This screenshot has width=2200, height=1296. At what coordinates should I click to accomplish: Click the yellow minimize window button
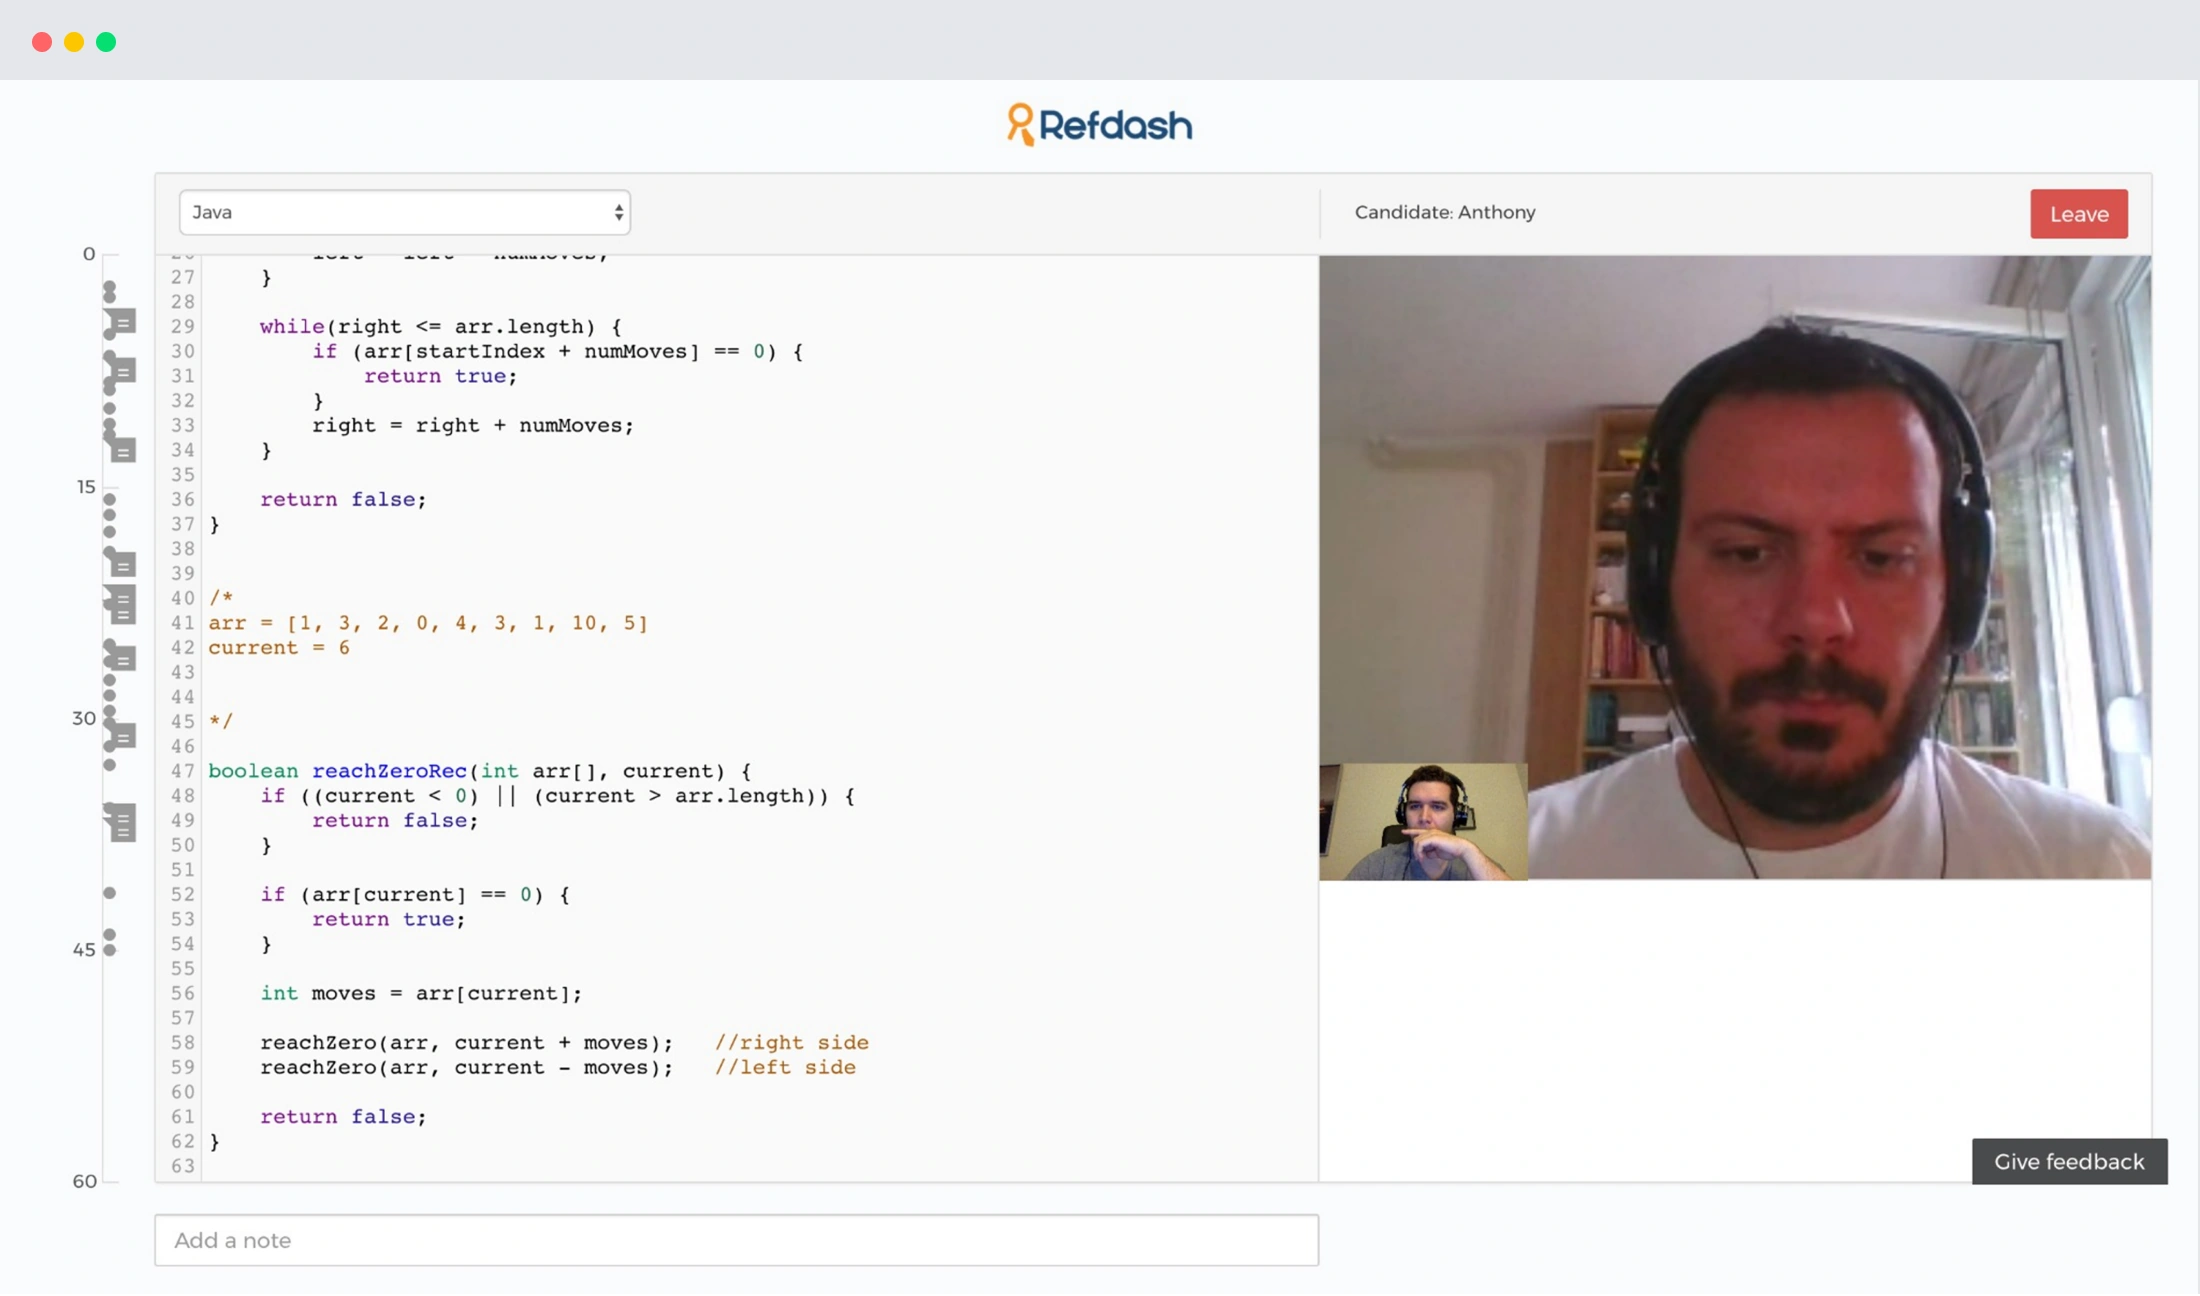coord(74,42)
